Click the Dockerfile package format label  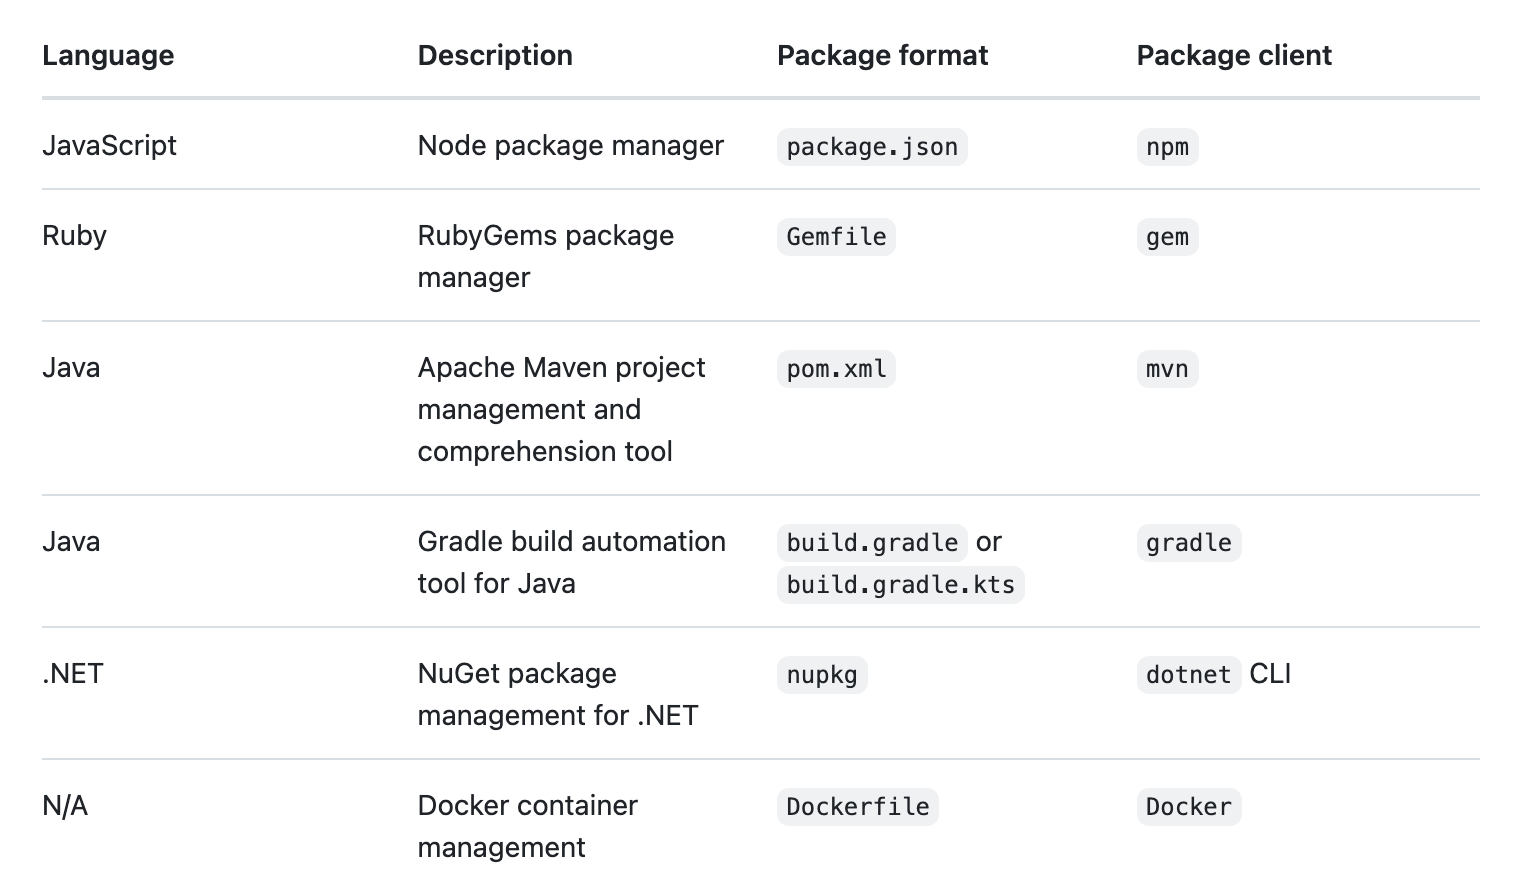(x=857, y=807)
